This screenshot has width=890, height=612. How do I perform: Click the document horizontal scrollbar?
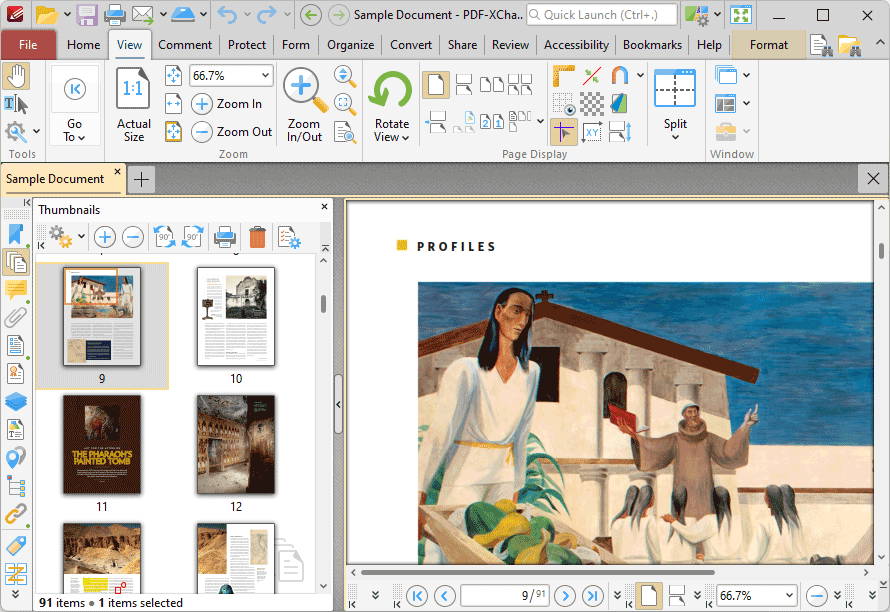click(x=537, y=572)
